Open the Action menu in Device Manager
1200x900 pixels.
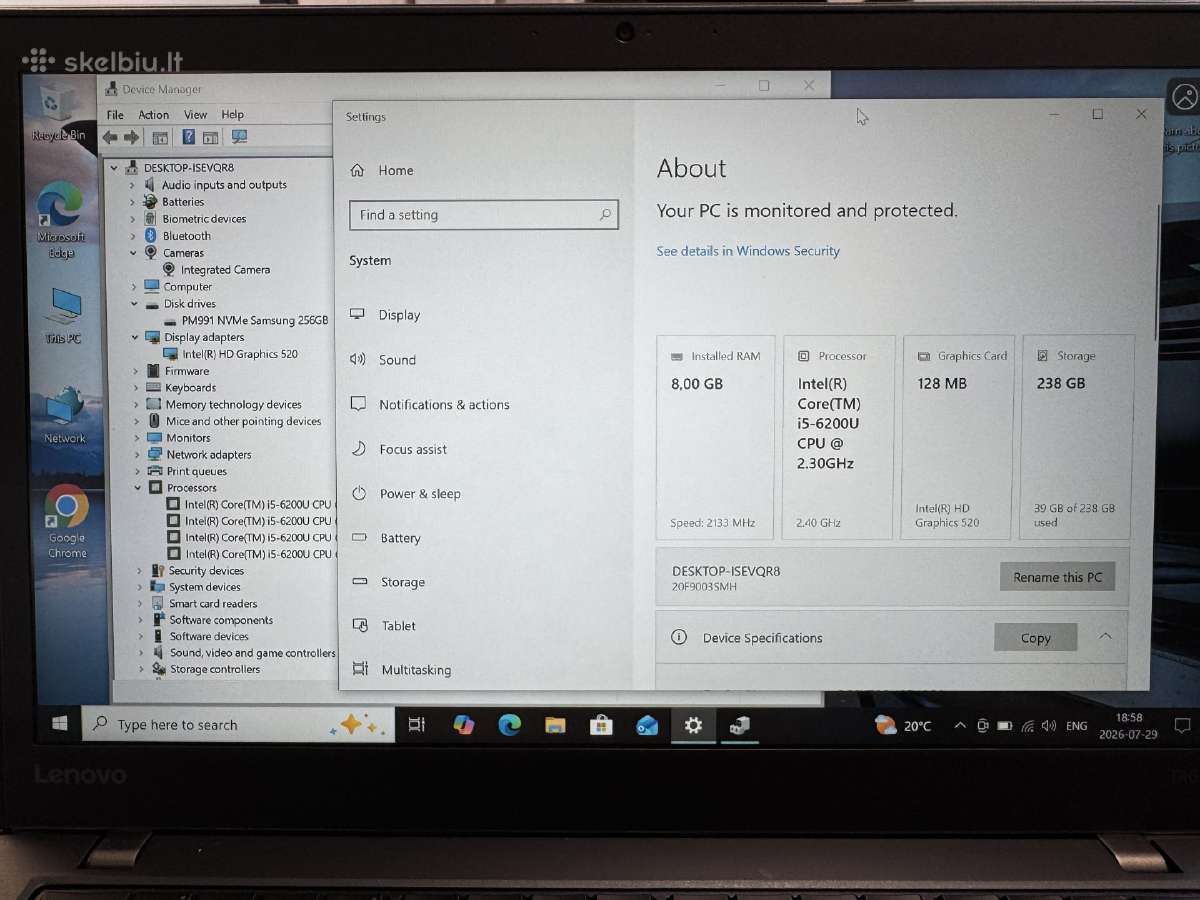[153, 115]
